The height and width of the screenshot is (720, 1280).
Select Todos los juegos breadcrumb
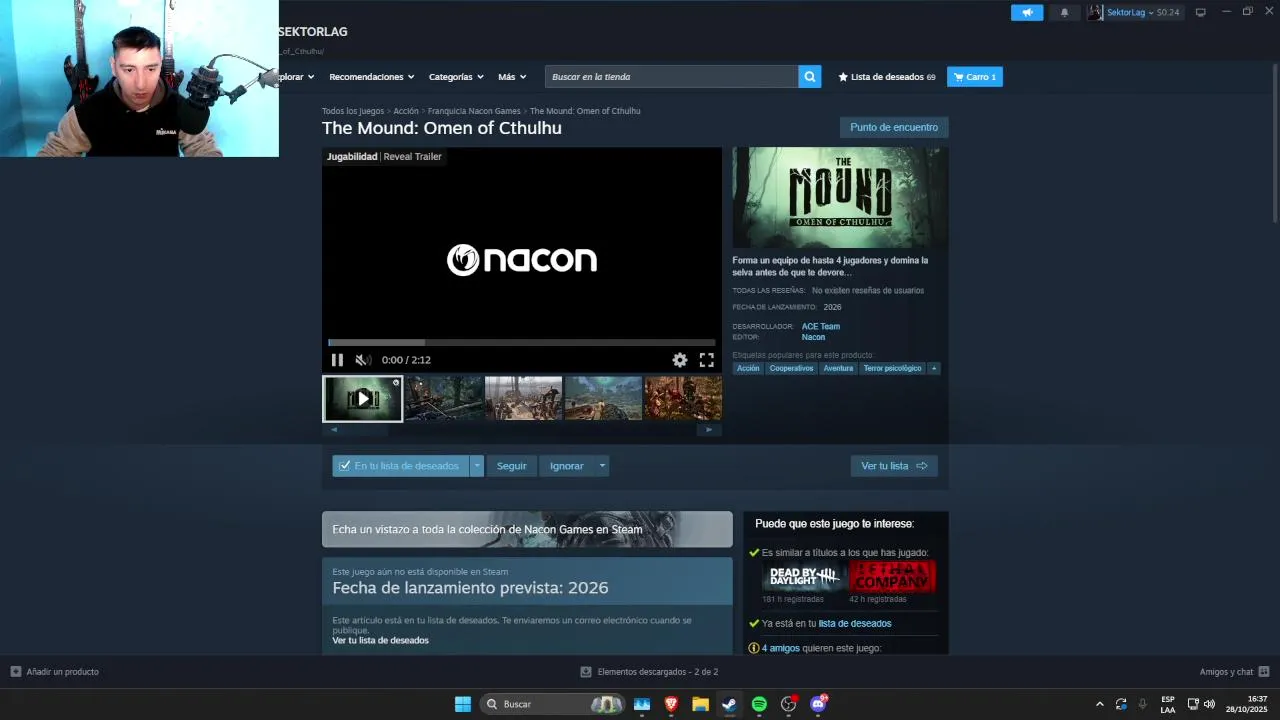(353, 111)
